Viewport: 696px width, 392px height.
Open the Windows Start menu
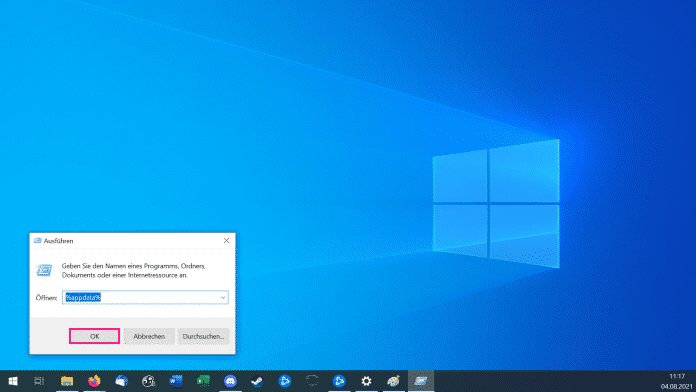[x=13, y=381]
